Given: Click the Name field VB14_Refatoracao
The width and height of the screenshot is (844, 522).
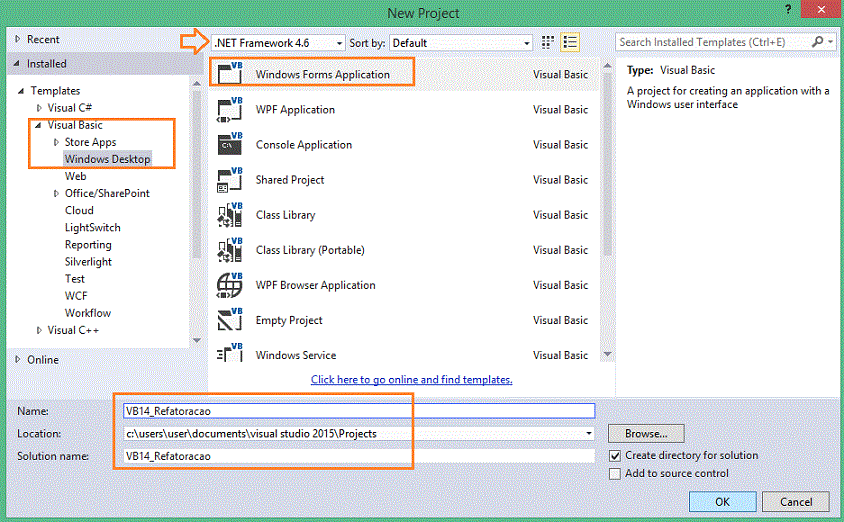Looking at the screenshot, I should click(359, 411).
